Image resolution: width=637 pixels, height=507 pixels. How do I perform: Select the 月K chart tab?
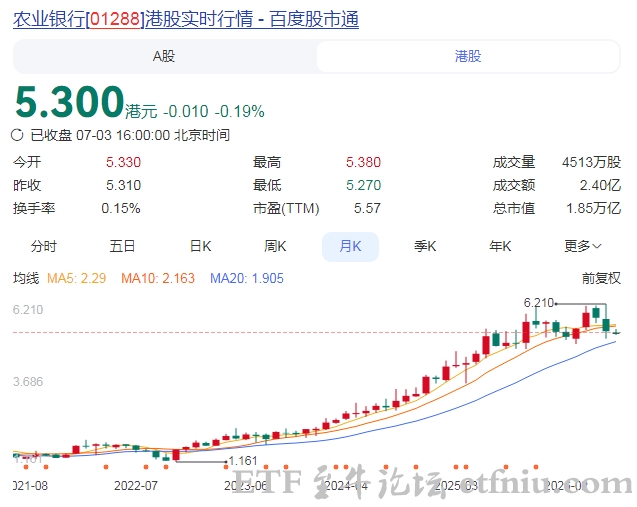350,246
